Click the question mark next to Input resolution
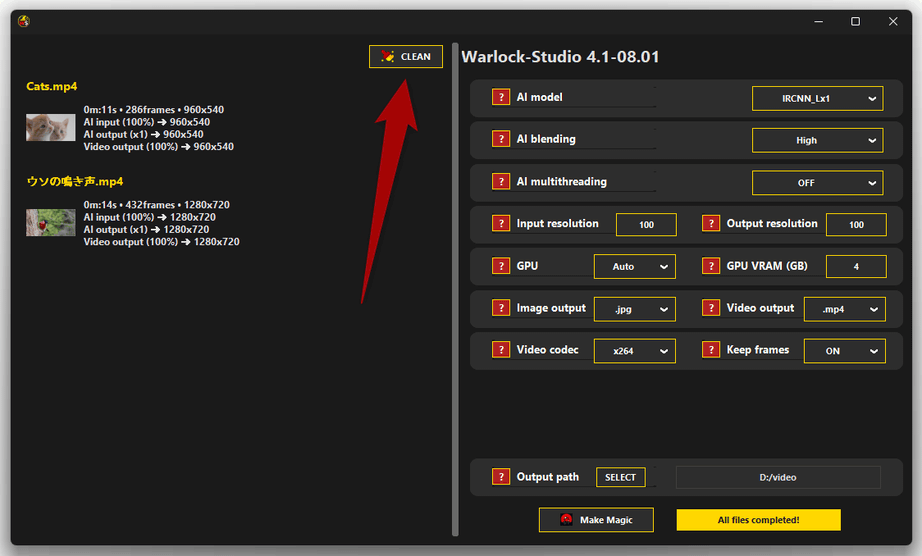The width and height of the screenshot is (922, 556). pos(501,224)
